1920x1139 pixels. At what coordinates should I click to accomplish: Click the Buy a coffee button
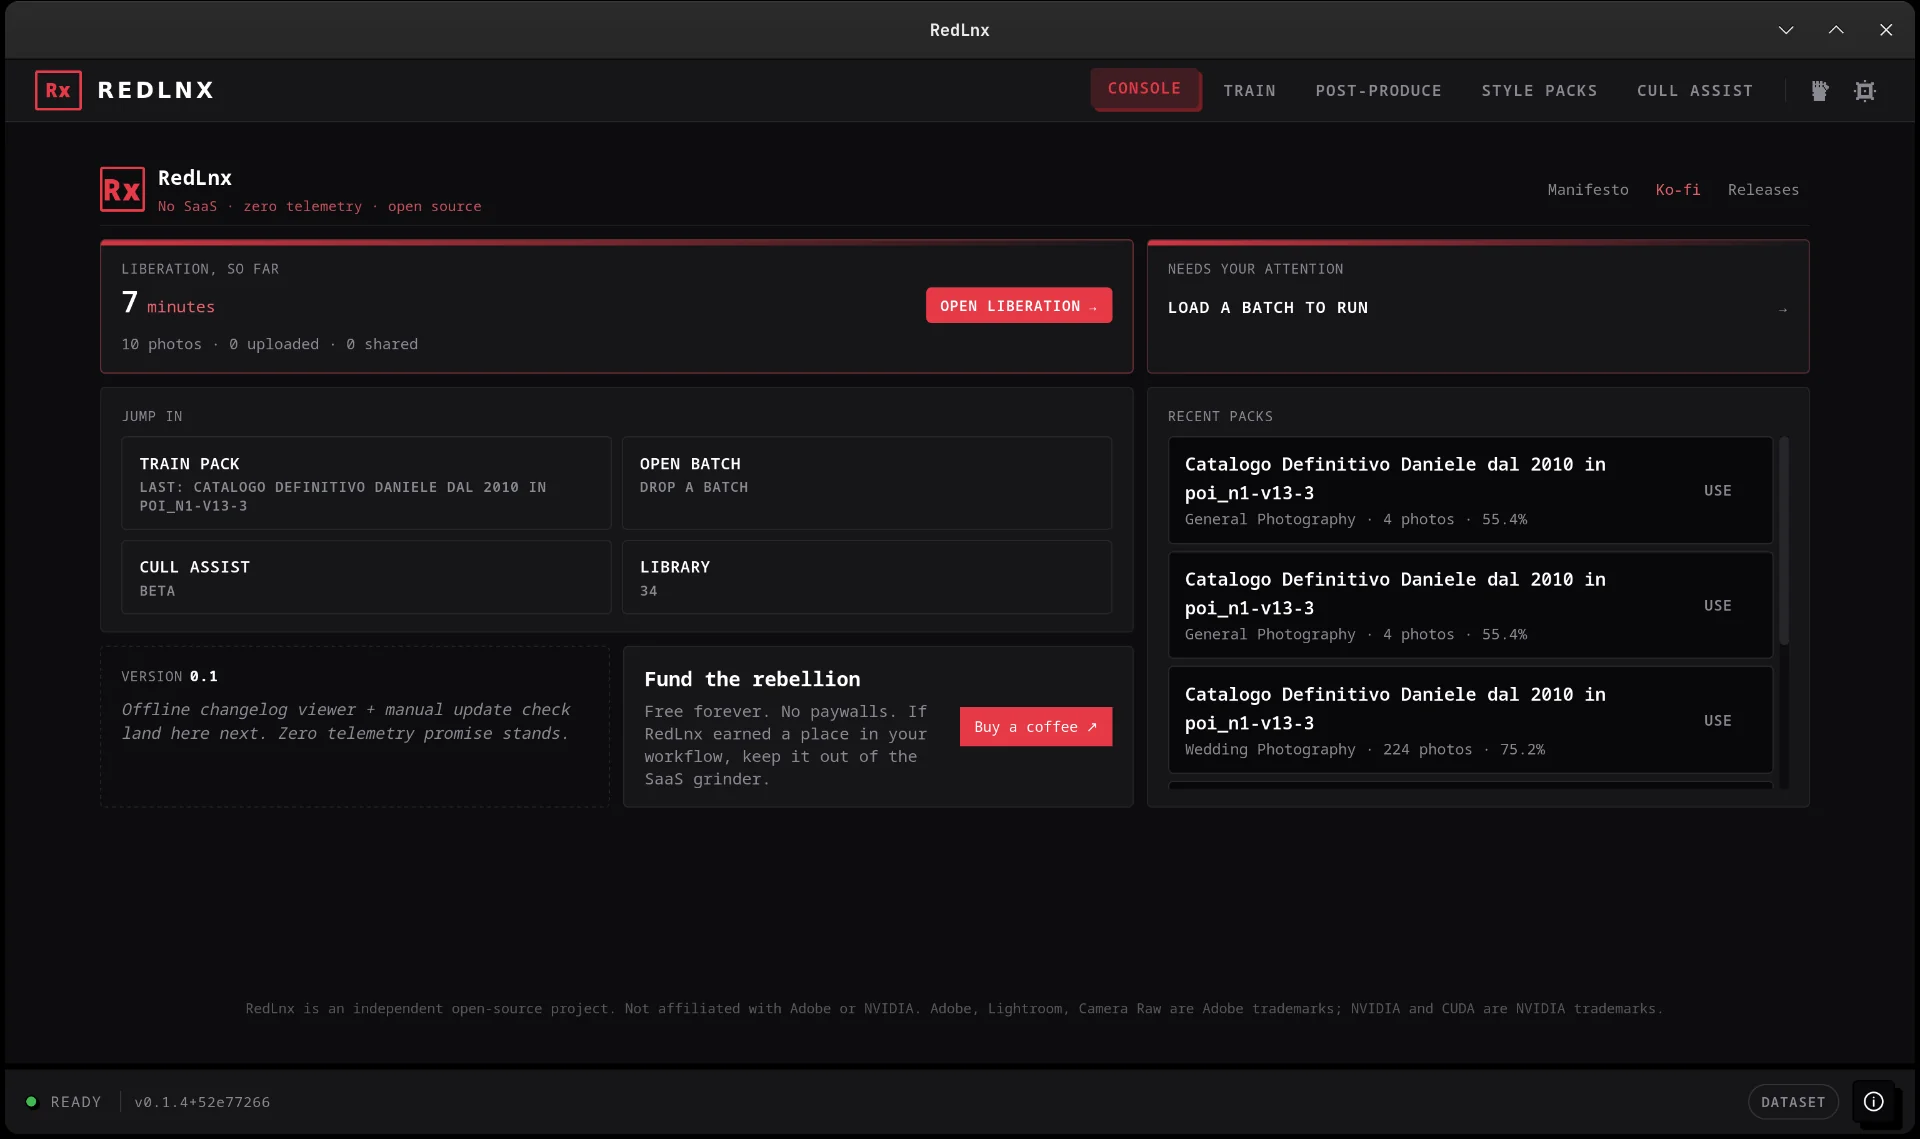[x=1035, y=727]
